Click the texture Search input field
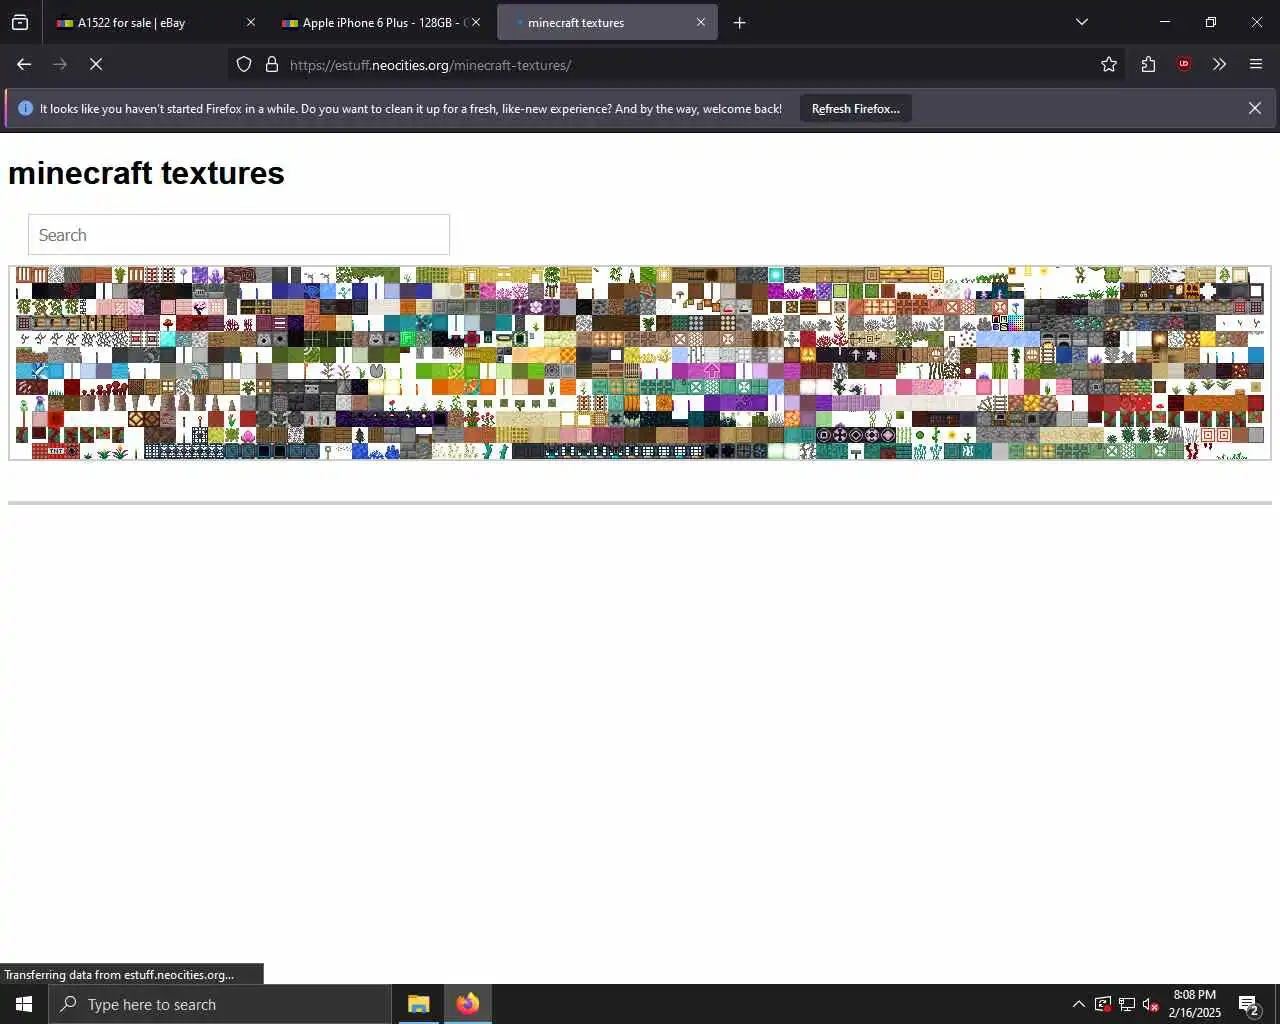Image resolution: width=1280 pixels, height=1024 pixels. [x=239, y=235]
